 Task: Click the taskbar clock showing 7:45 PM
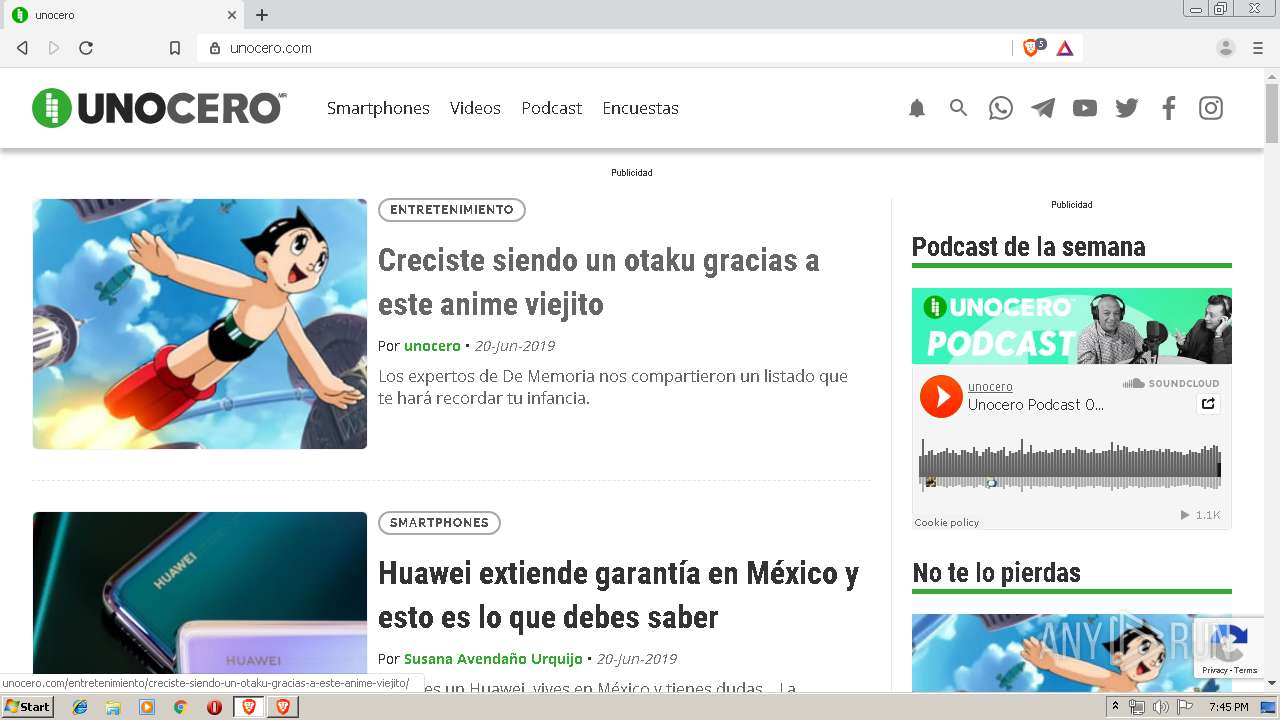point(1228,707)
